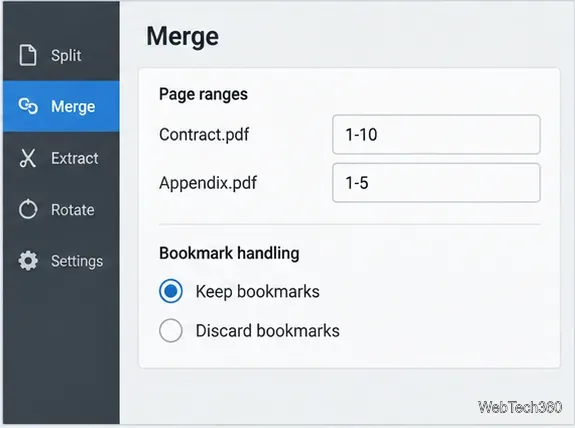Click the Keep bookmarks option text
Screen dimensions: 575x428
pos(257,292)
